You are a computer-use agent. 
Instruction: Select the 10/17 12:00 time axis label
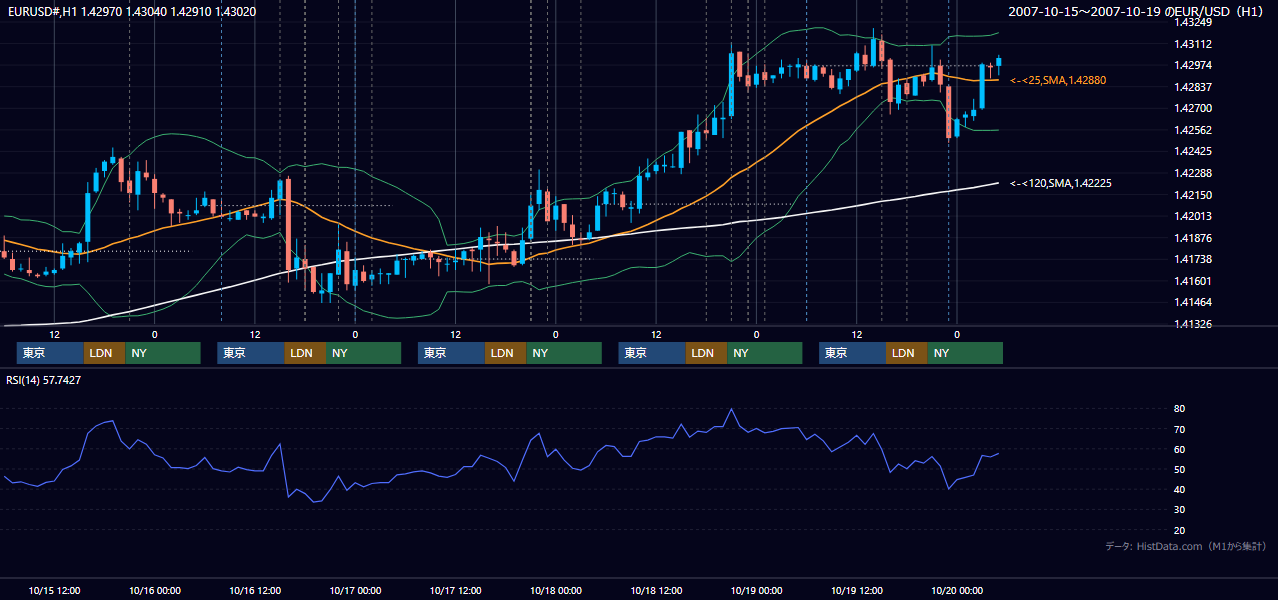coord(456,590)
